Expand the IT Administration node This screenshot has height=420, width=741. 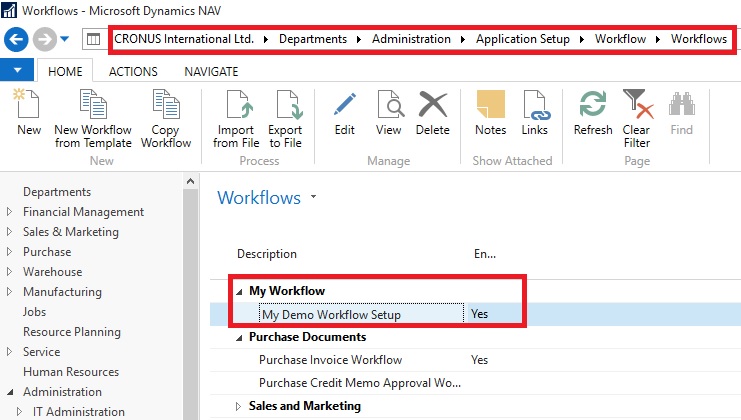click(x=19, y=411)
